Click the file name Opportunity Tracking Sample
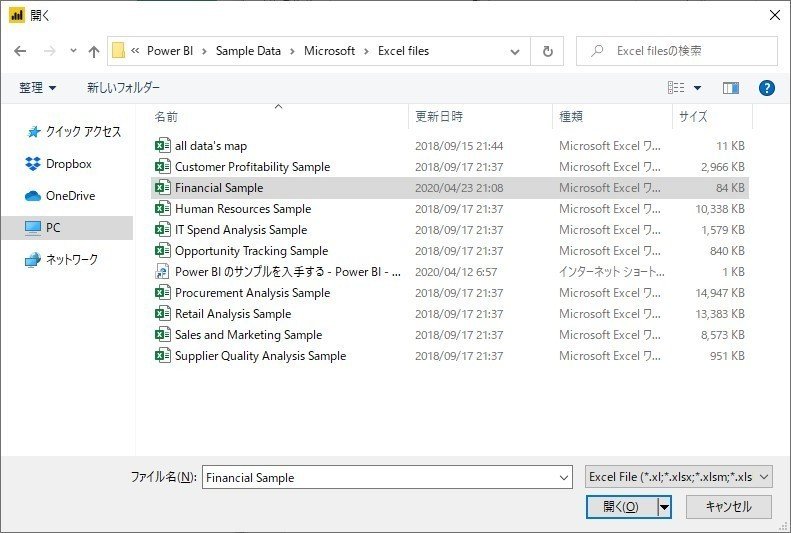 coord(251,251)
